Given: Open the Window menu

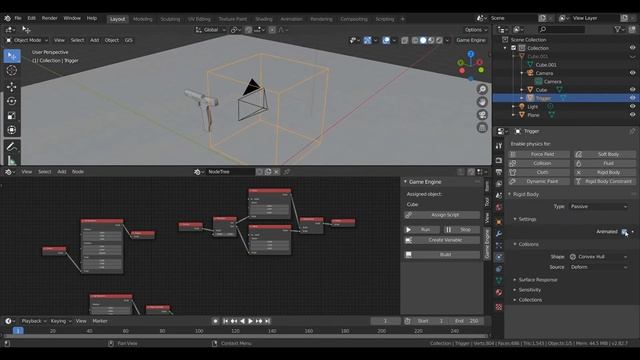Looking at the screenshot, I should point(72,18).
